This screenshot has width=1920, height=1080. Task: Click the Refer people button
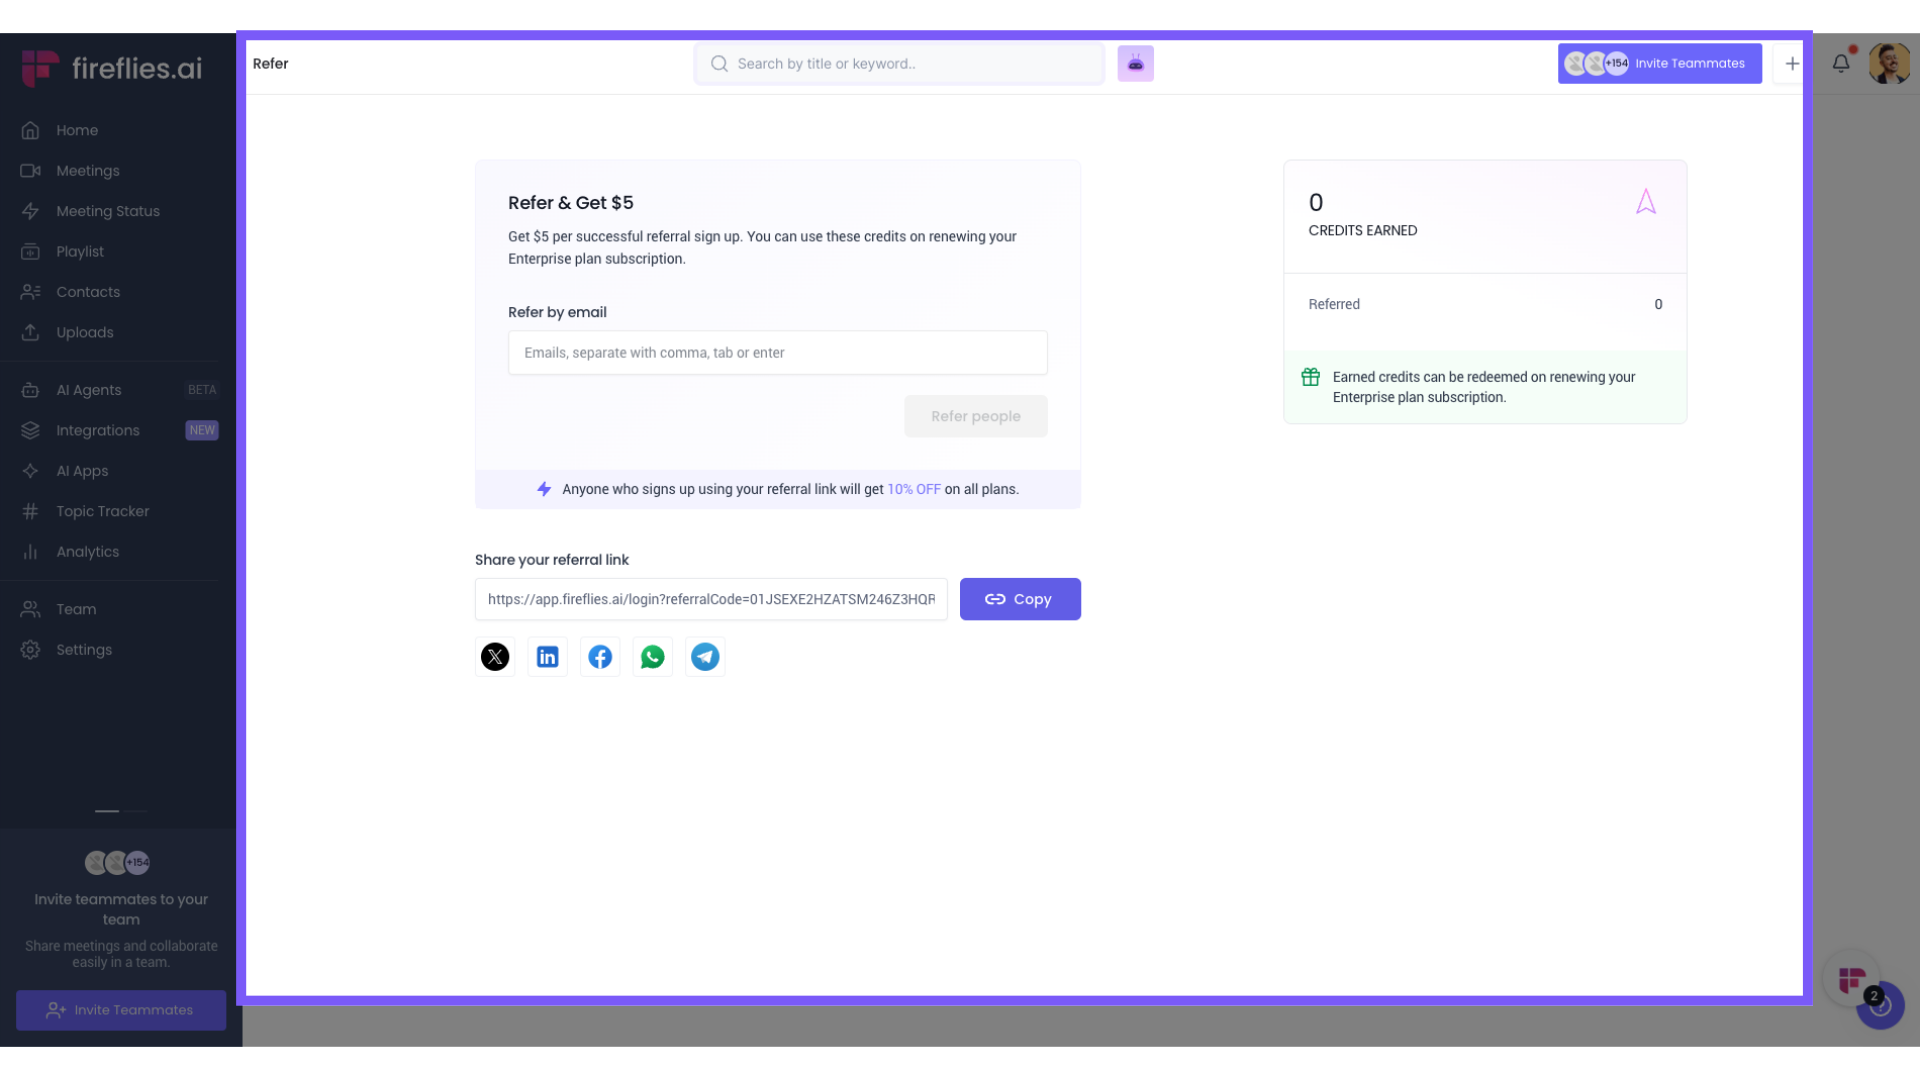[x=976, y=416]
